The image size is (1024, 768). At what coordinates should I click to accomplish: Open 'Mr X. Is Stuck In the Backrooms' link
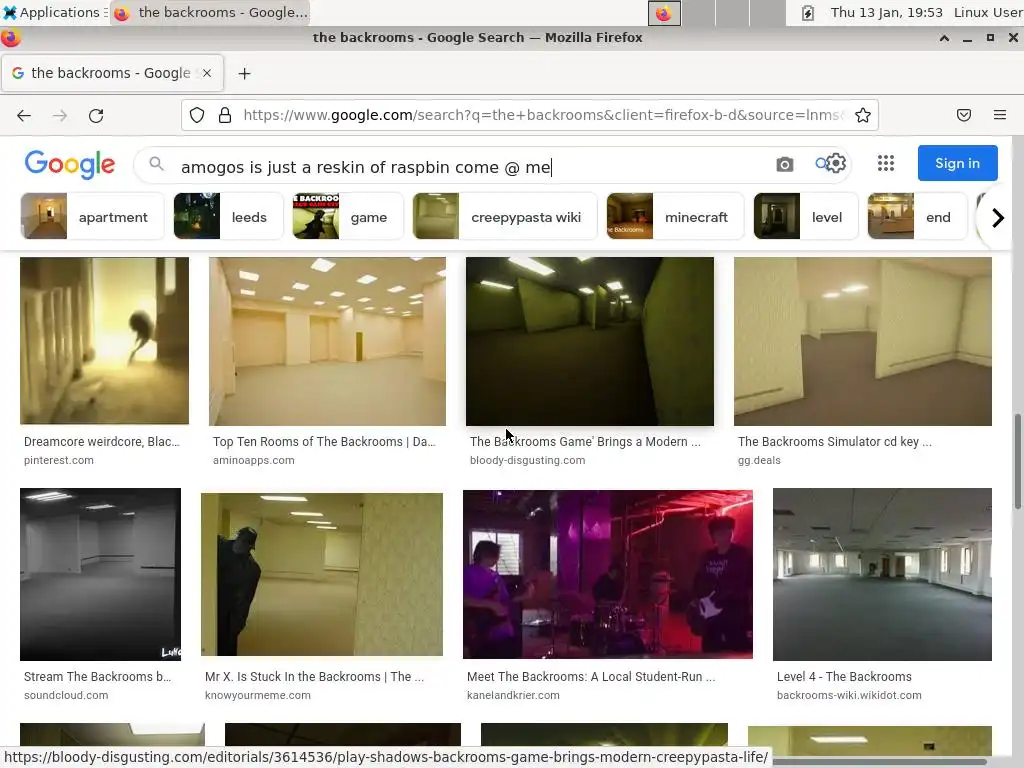(314, 677)
